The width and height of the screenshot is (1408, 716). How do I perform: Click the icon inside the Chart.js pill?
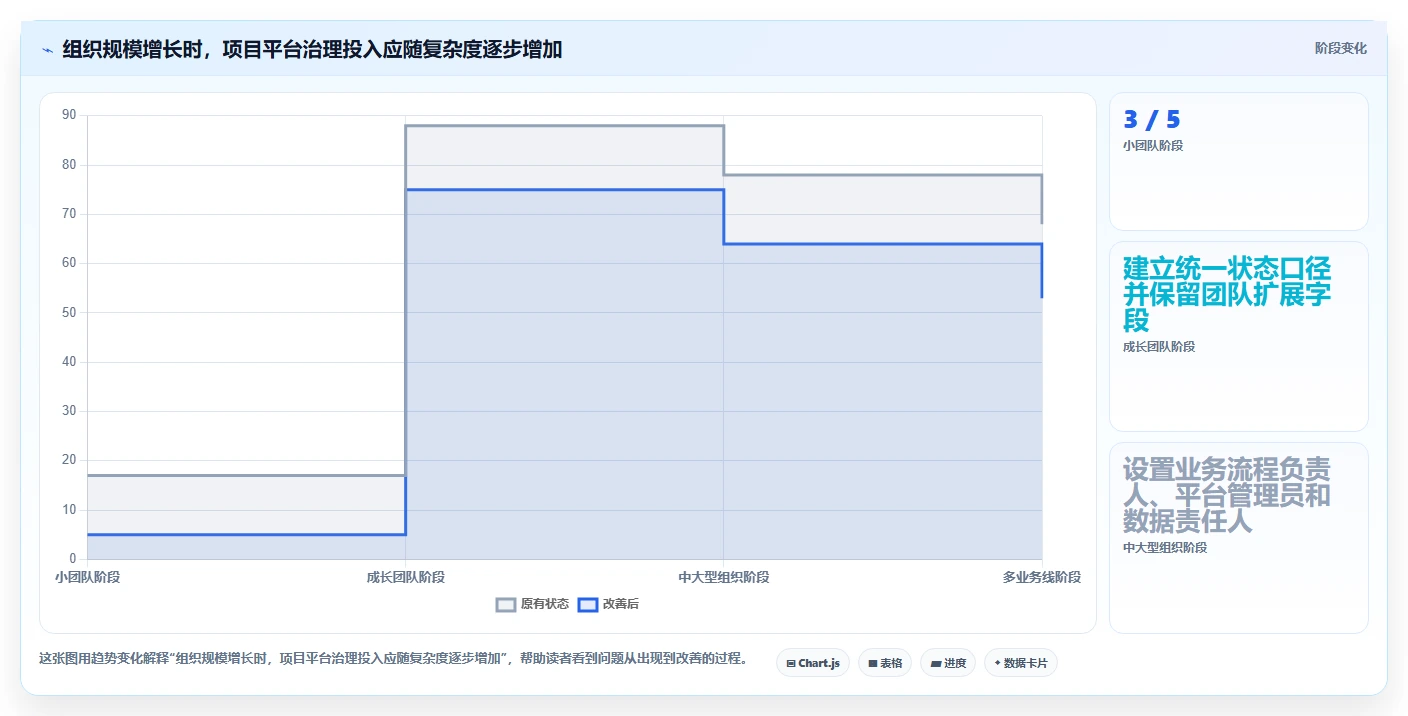pos(791,663)
